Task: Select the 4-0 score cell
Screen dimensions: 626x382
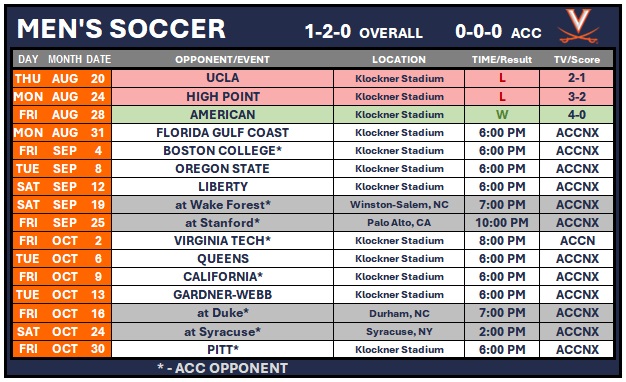Action: (x=576, y=115)
